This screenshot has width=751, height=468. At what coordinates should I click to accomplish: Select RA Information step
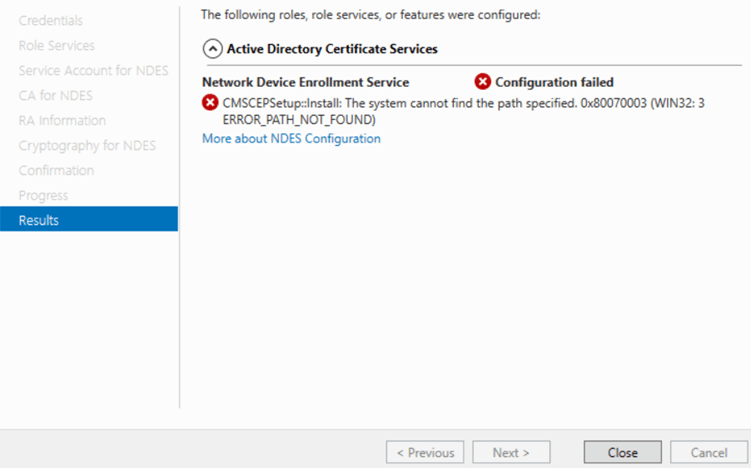click(x=62, y=120)
